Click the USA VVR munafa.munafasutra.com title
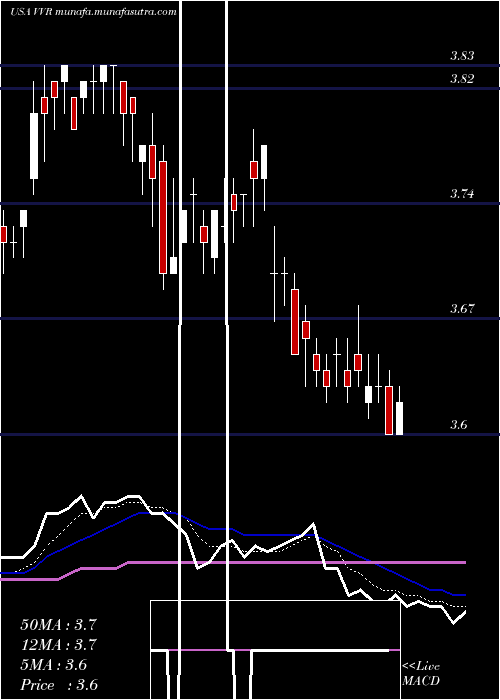The height and width of the screenshot is (700, 500). click(x=93, y=12)
